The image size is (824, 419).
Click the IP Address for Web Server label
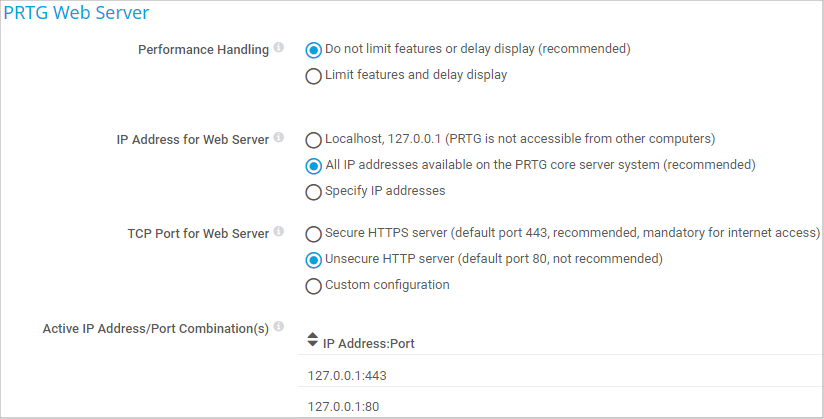(x=193, y=140)
